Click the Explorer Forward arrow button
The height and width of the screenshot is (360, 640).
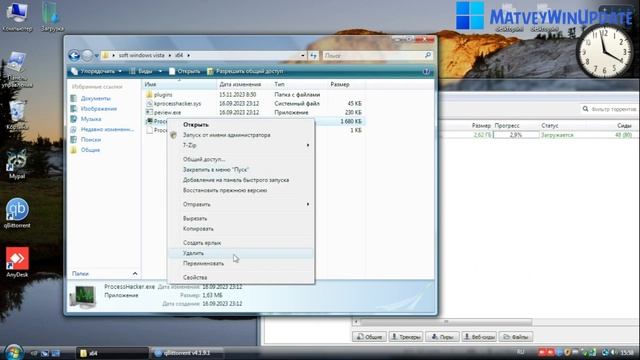(x=87, y=56)
